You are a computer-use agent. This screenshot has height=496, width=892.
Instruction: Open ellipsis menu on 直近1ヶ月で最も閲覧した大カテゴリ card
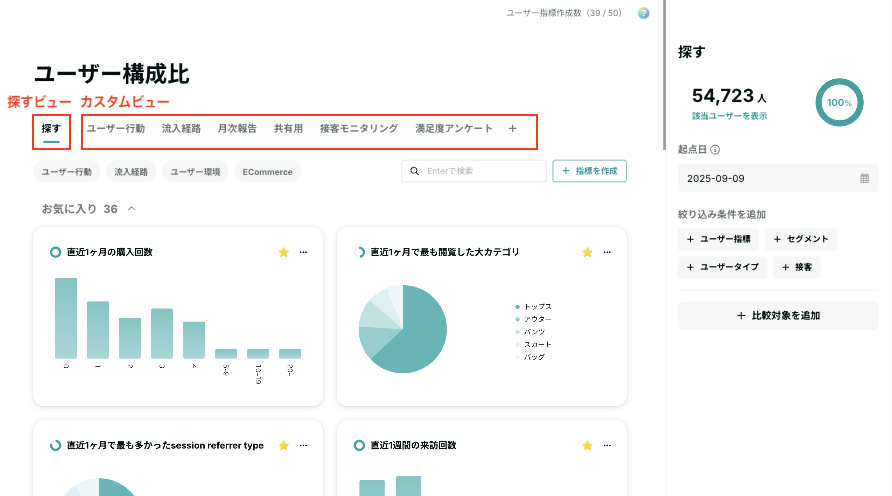tap(607, 252)
